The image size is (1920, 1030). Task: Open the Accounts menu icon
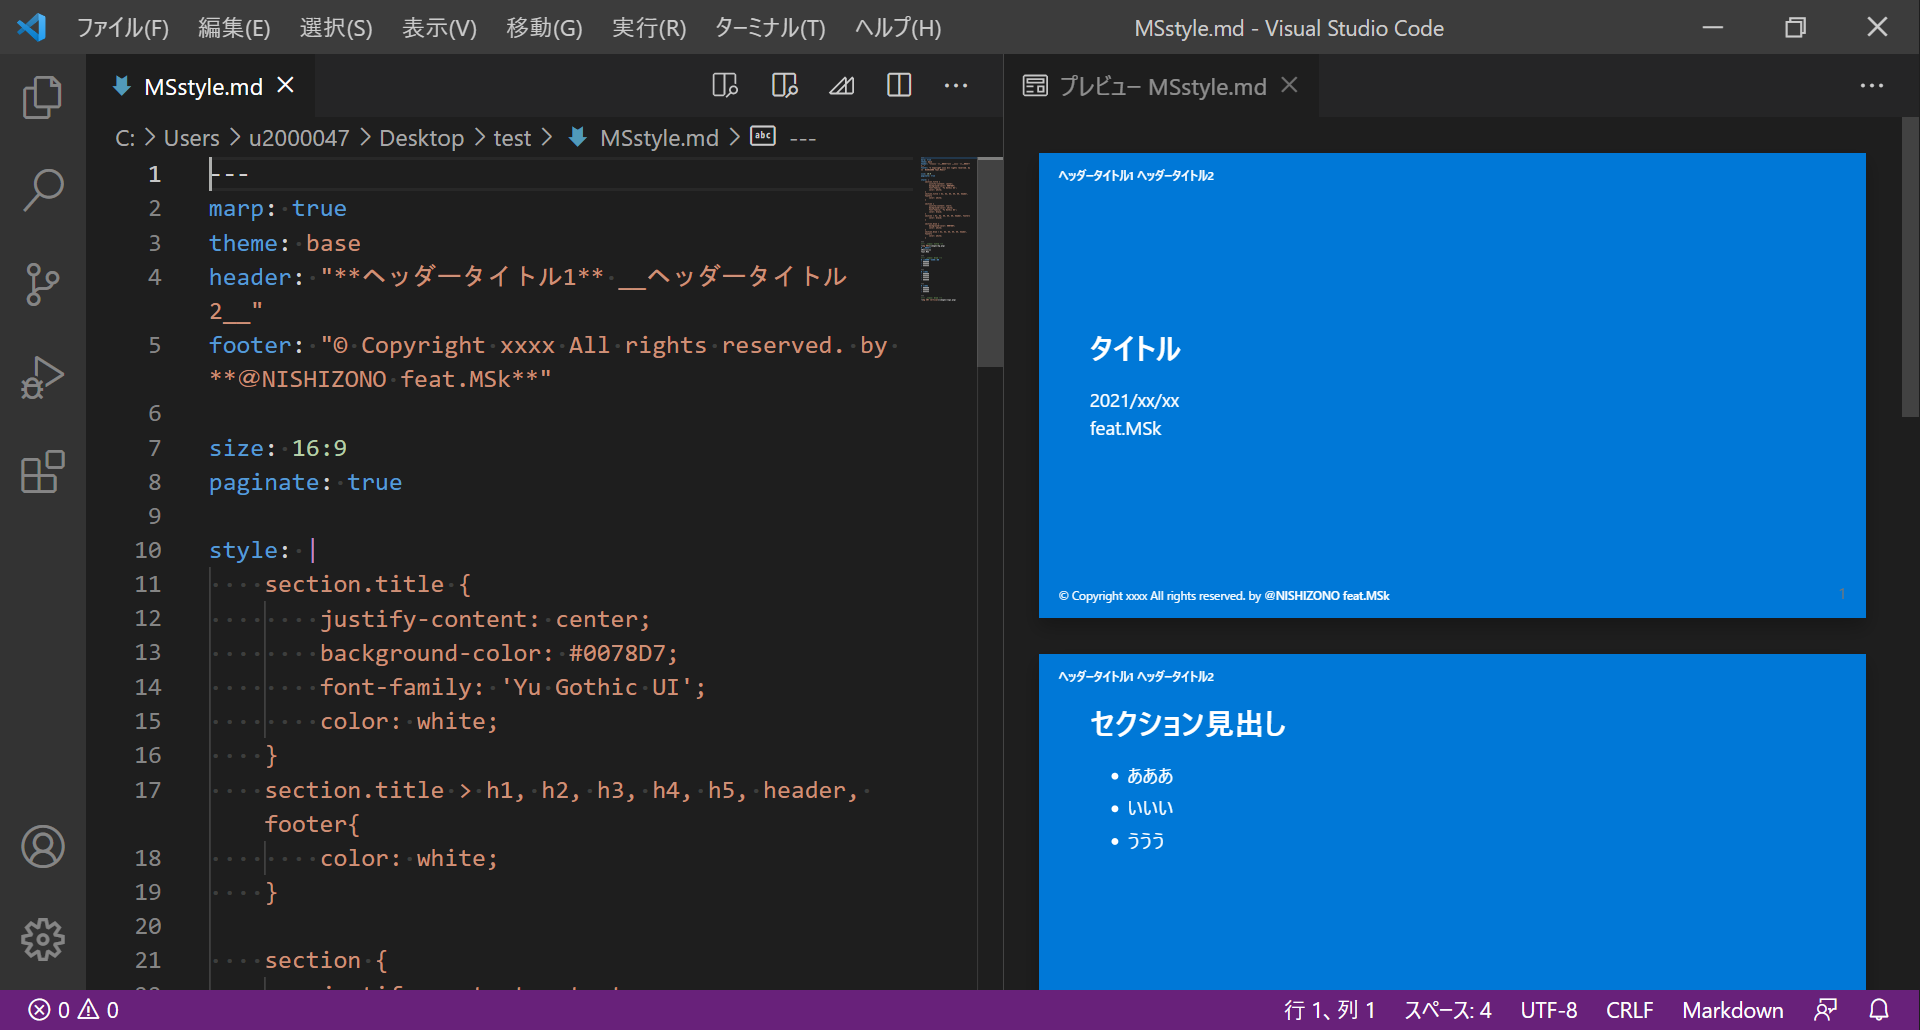(x=42, y=847)
